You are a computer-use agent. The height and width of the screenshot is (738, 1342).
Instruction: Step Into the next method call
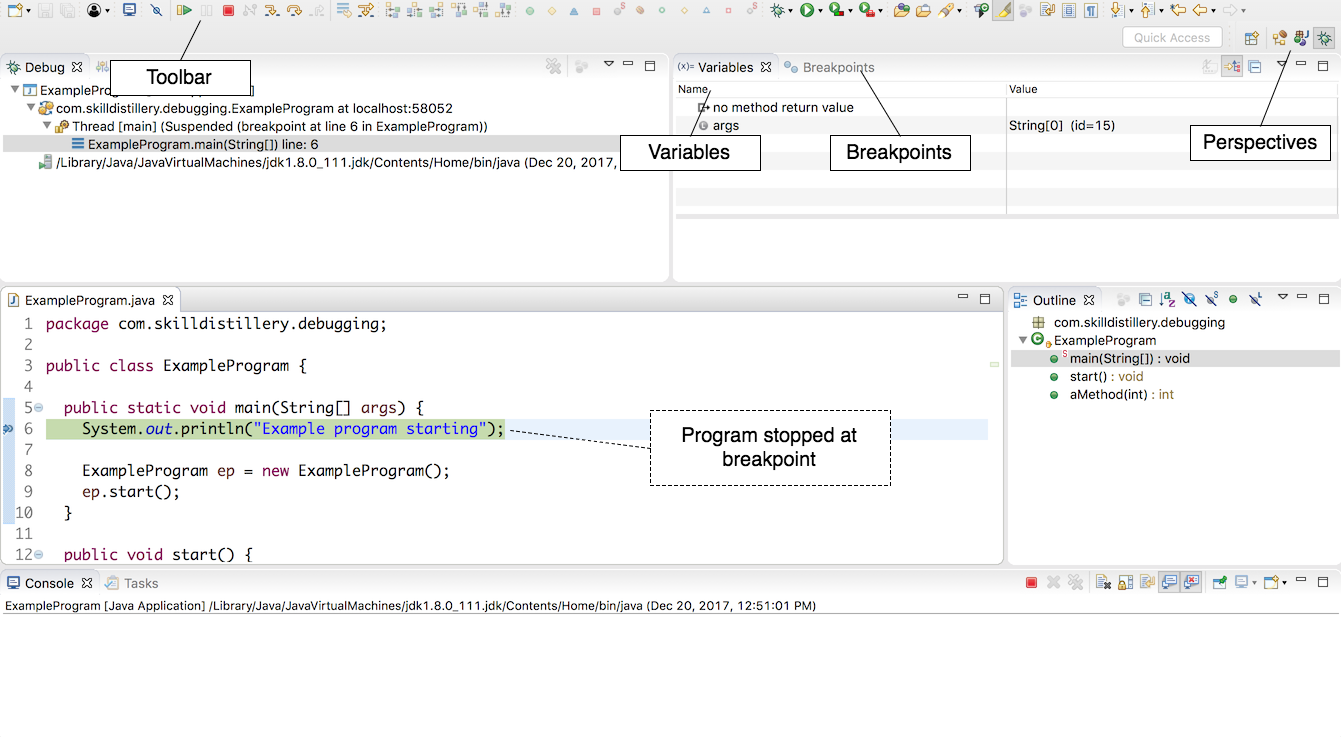pos(273,11)
